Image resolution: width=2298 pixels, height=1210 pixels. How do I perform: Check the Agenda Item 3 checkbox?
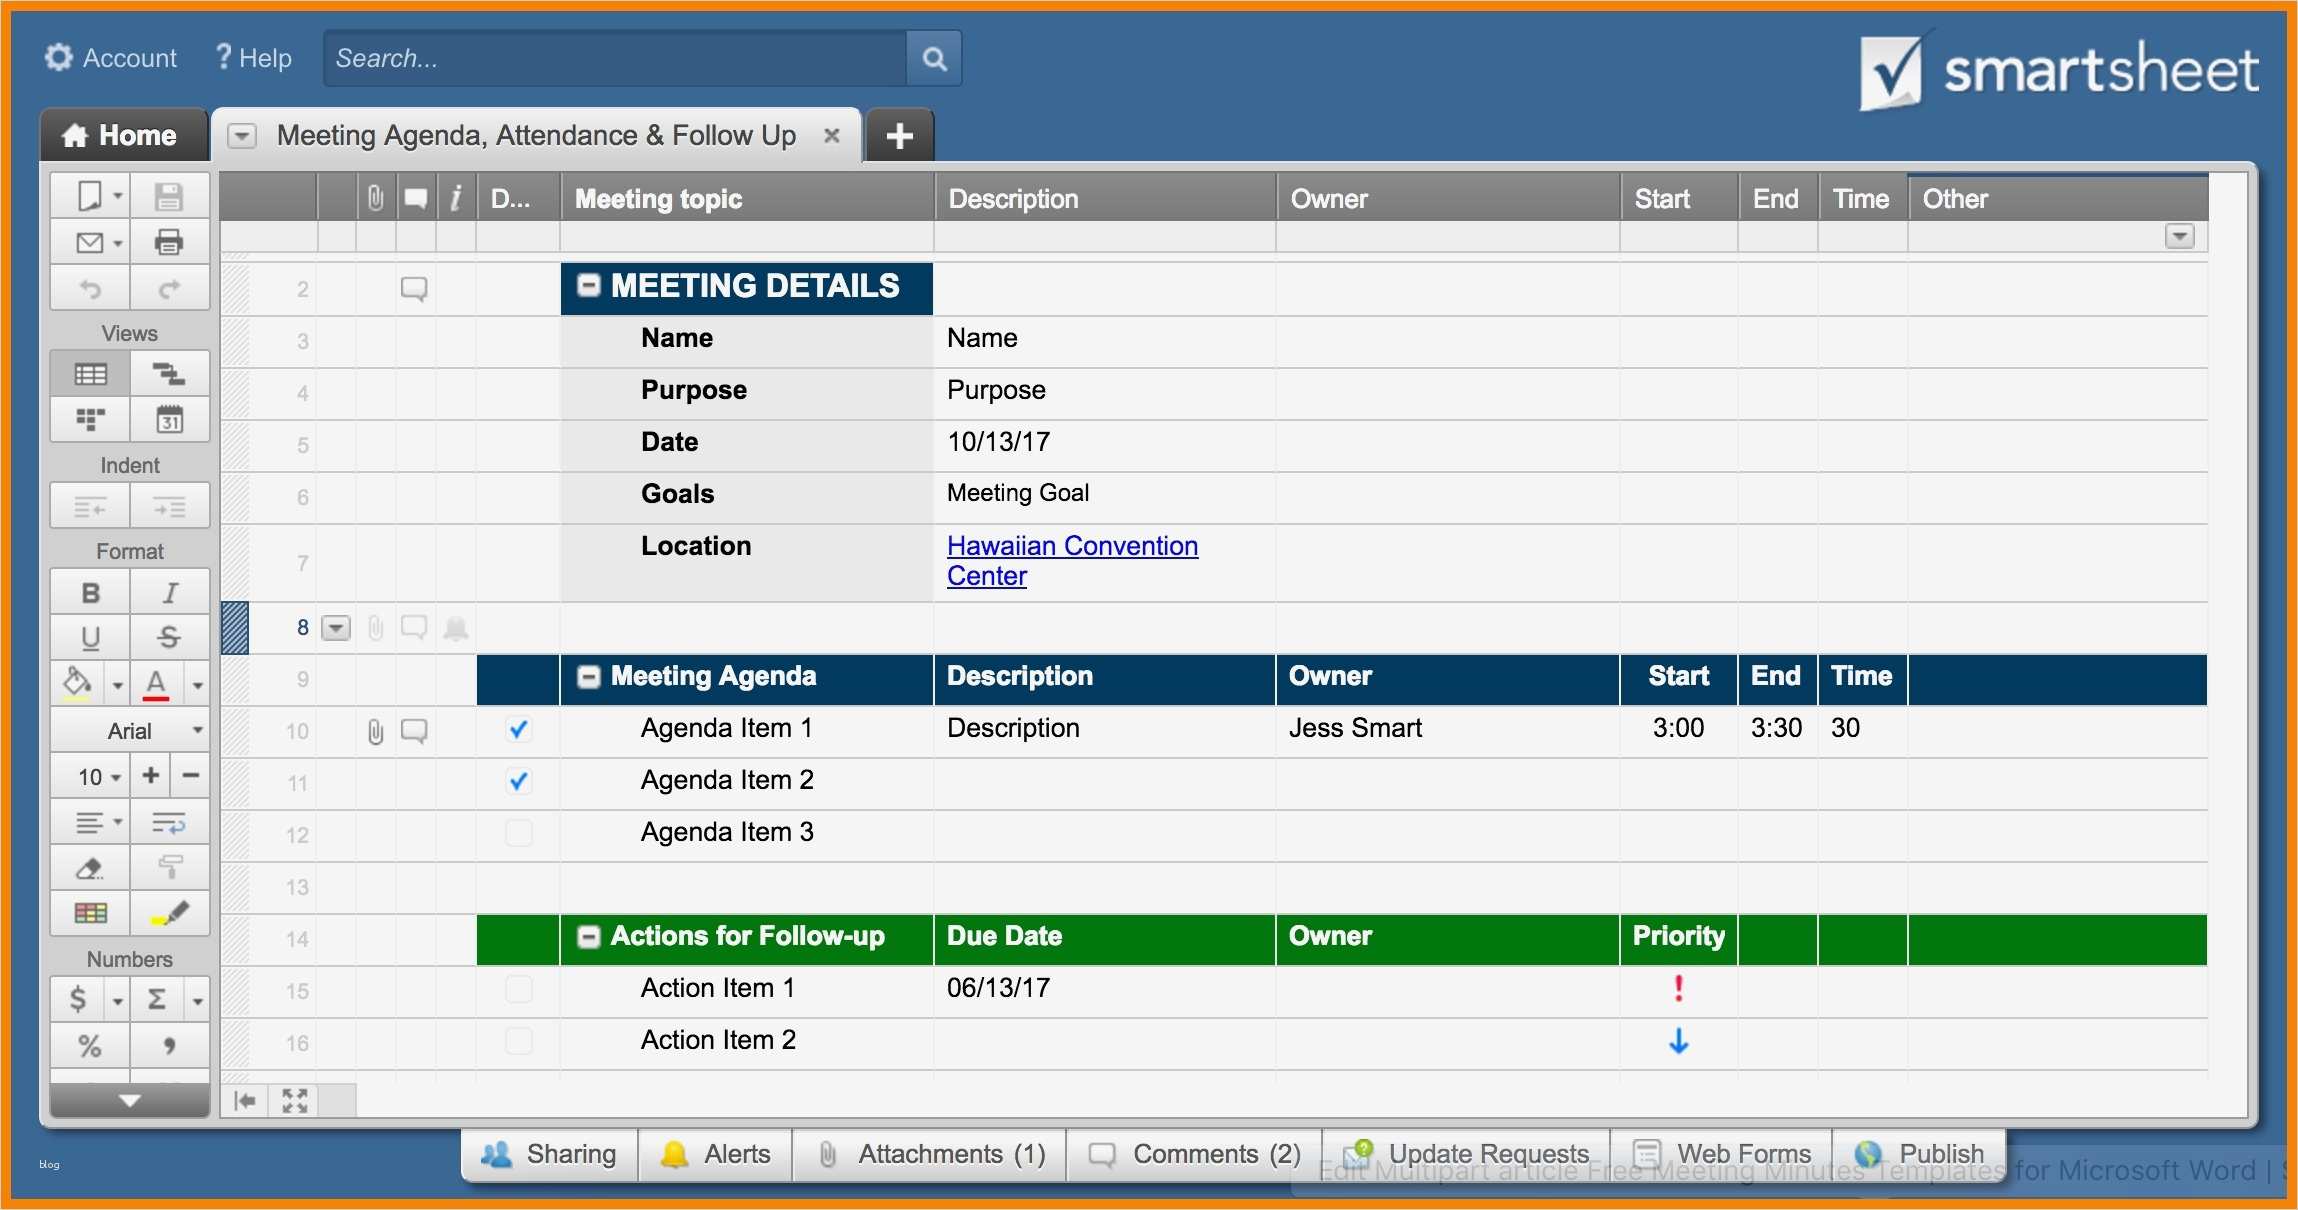pyautogui.click(x=518, y=833)
